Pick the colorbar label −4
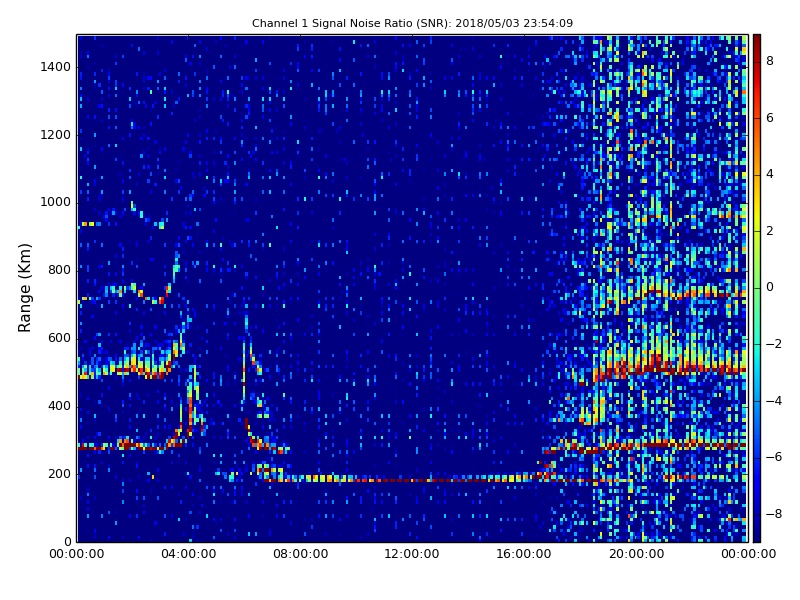 tap(772, 400)
